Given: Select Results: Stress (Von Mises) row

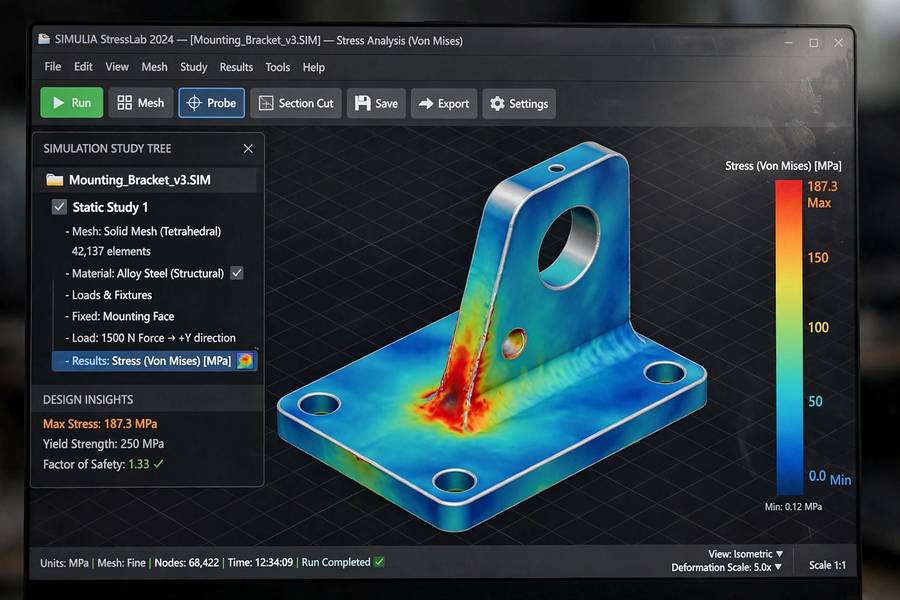Looking at the screenshot, I should click(154, 361).
